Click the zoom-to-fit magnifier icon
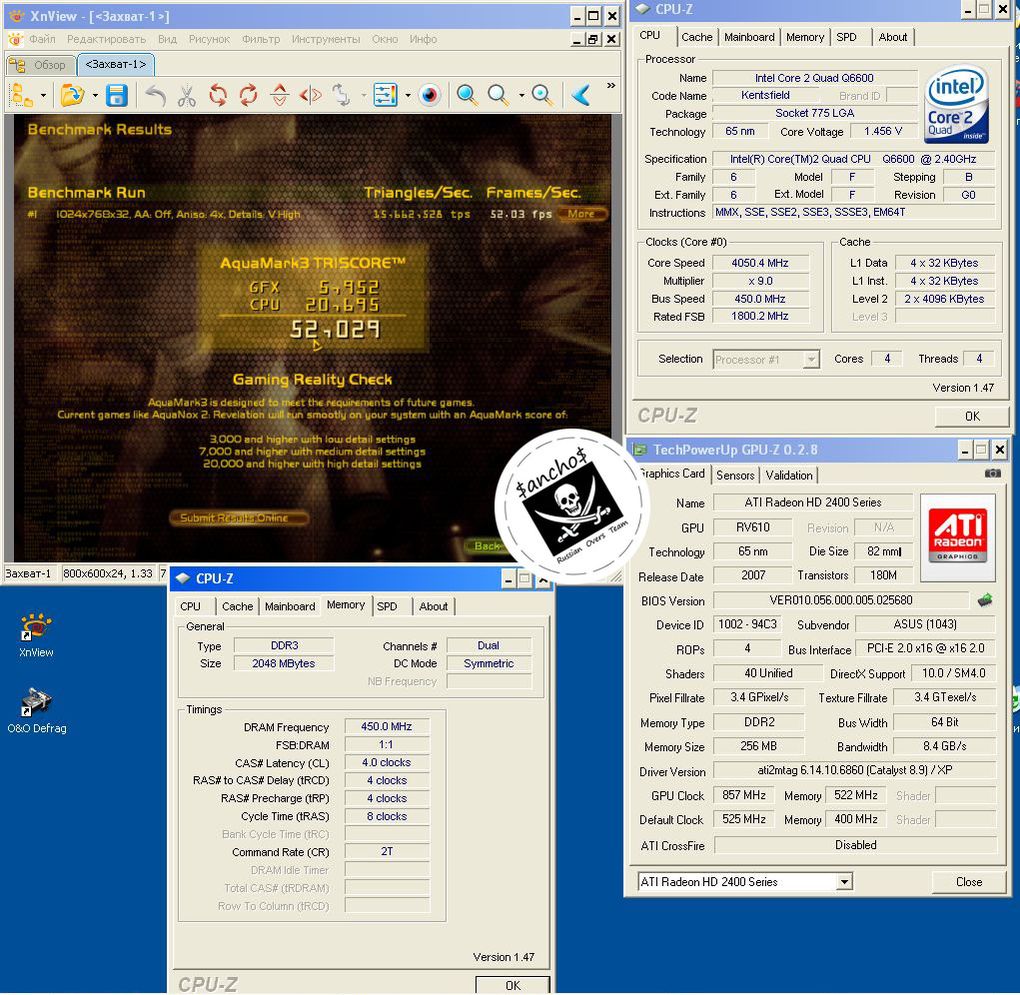Viewport: 1020px width, 995px height. [543, 96]
